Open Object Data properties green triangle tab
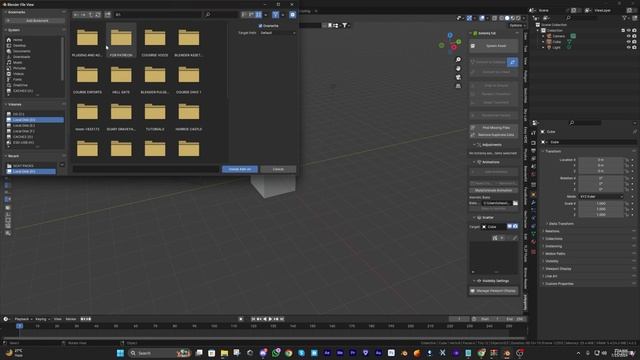The width and height of the screenshot is (640, 360). tap(533, 234)
